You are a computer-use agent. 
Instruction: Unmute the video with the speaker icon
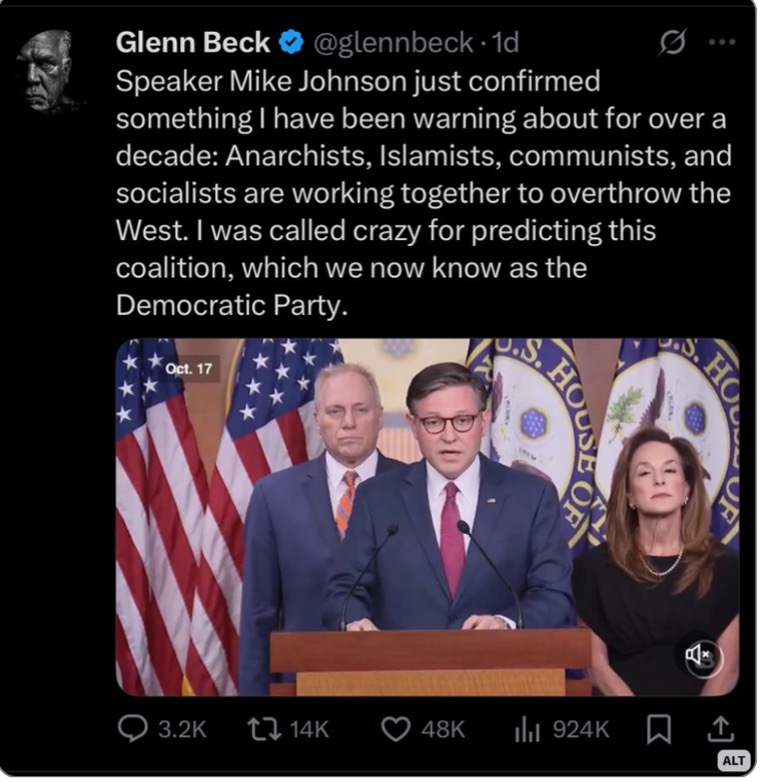[x=701, y=655]
